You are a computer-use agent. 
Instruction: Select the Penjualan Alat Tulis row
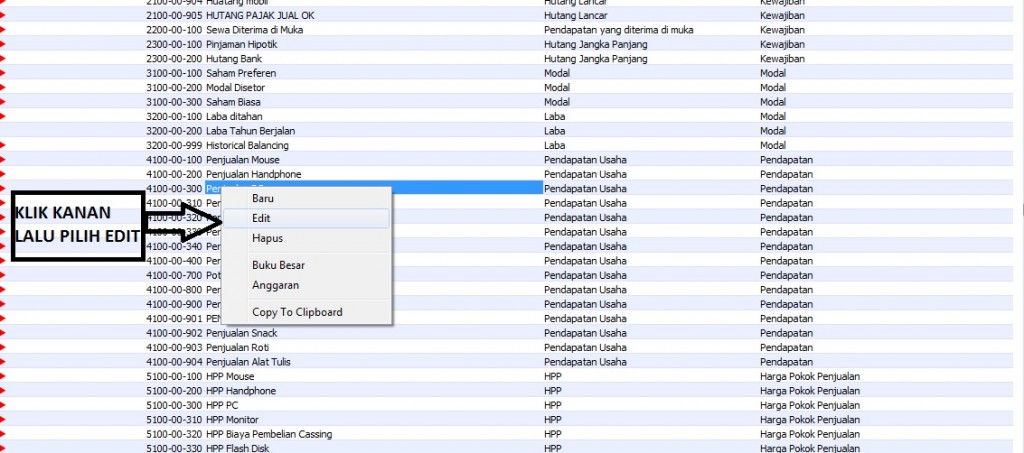pyautogui.click(x=248, y=362)
